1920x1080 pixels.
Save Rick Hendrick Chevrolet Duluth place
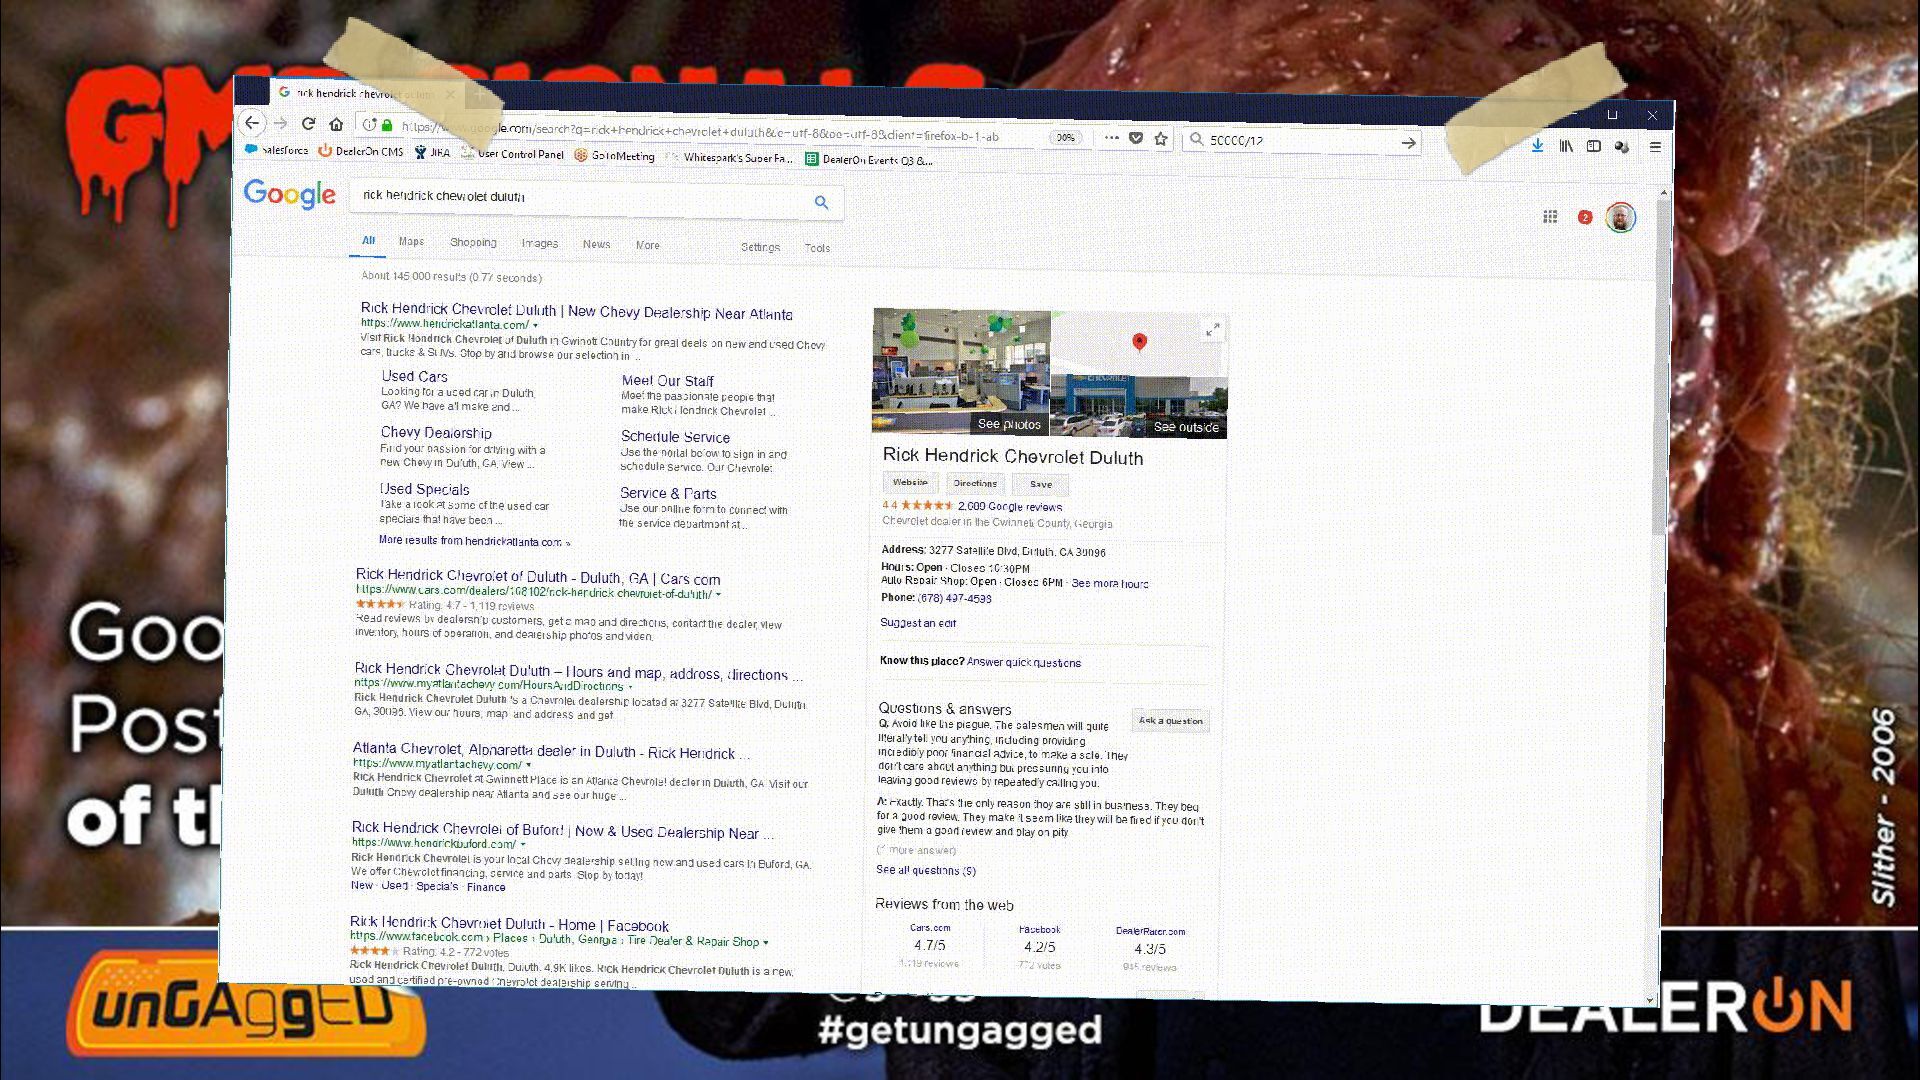point(1041,484)
